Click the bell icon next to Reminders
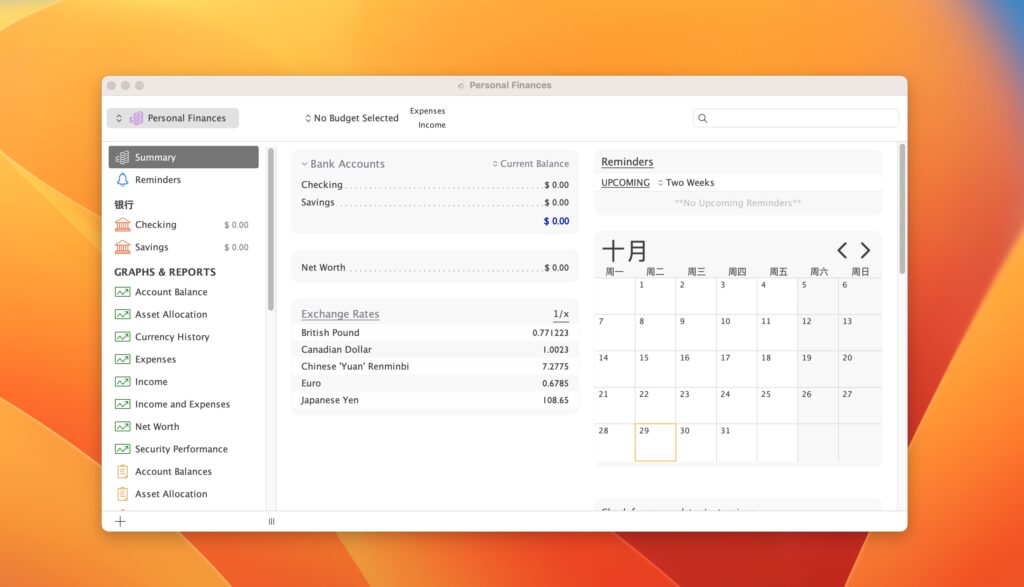The height and width of the screenshot is (587, 1024). pyautogui.click(x=123, y=180)
